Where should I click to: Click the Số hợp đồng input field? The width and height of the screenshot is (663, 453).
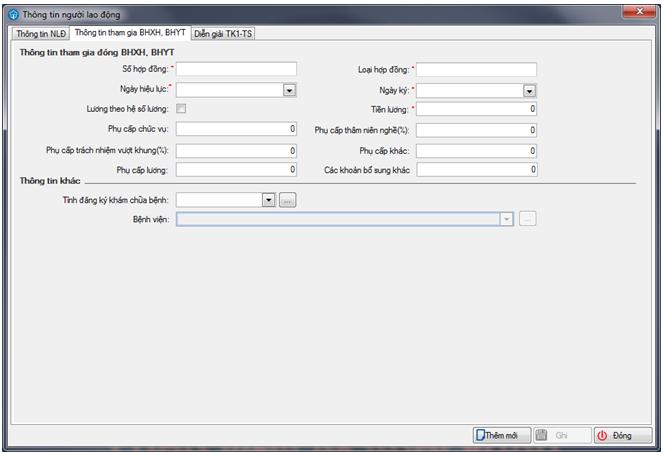pyautogui.click(x=236, y=69)
